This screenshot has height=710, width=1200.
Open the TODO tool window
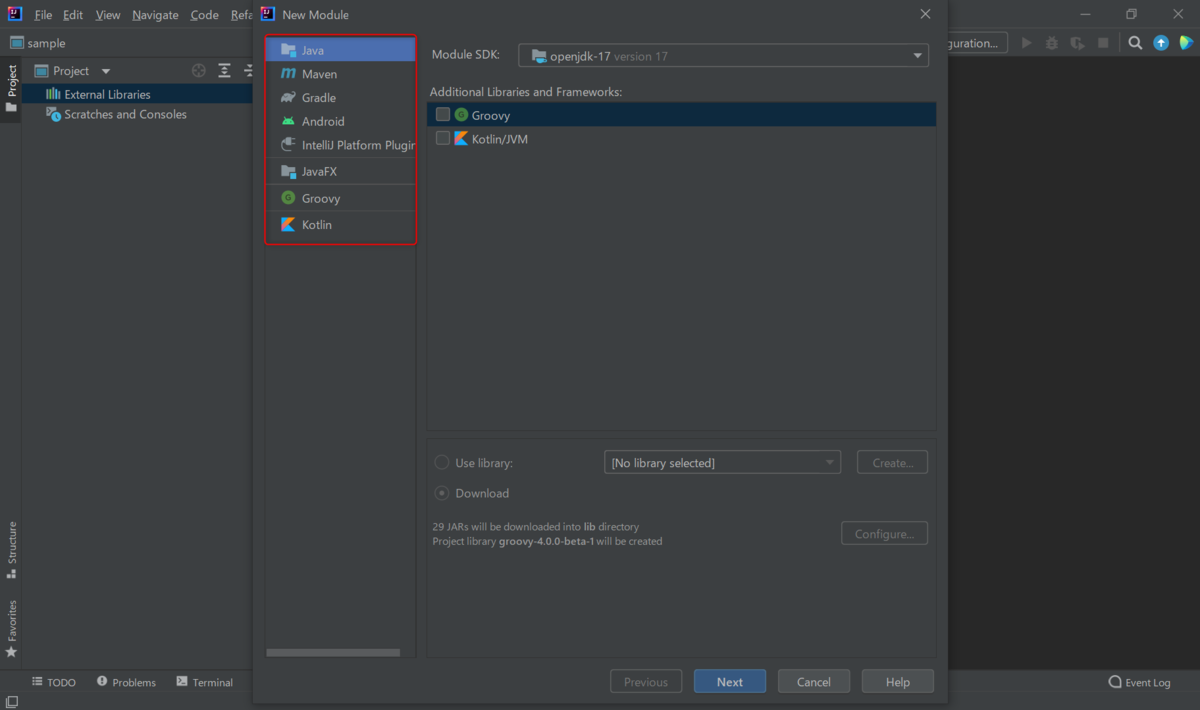(x=53, y=682)
